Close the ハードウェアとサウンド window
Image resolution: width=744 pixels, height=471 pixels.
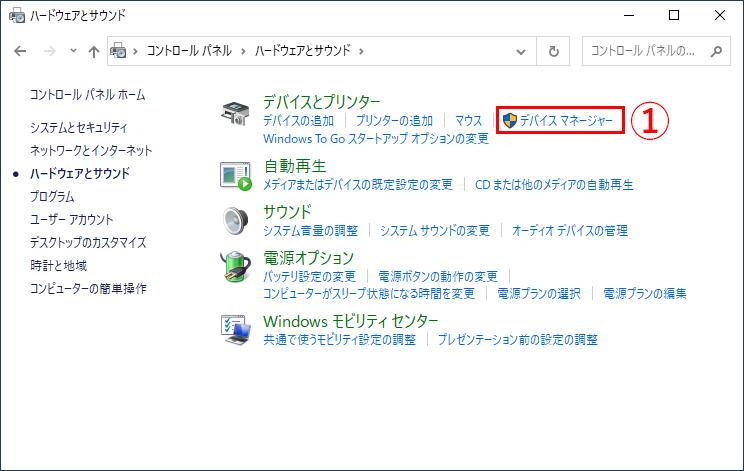pyautogui.click(x=720, y=15)
